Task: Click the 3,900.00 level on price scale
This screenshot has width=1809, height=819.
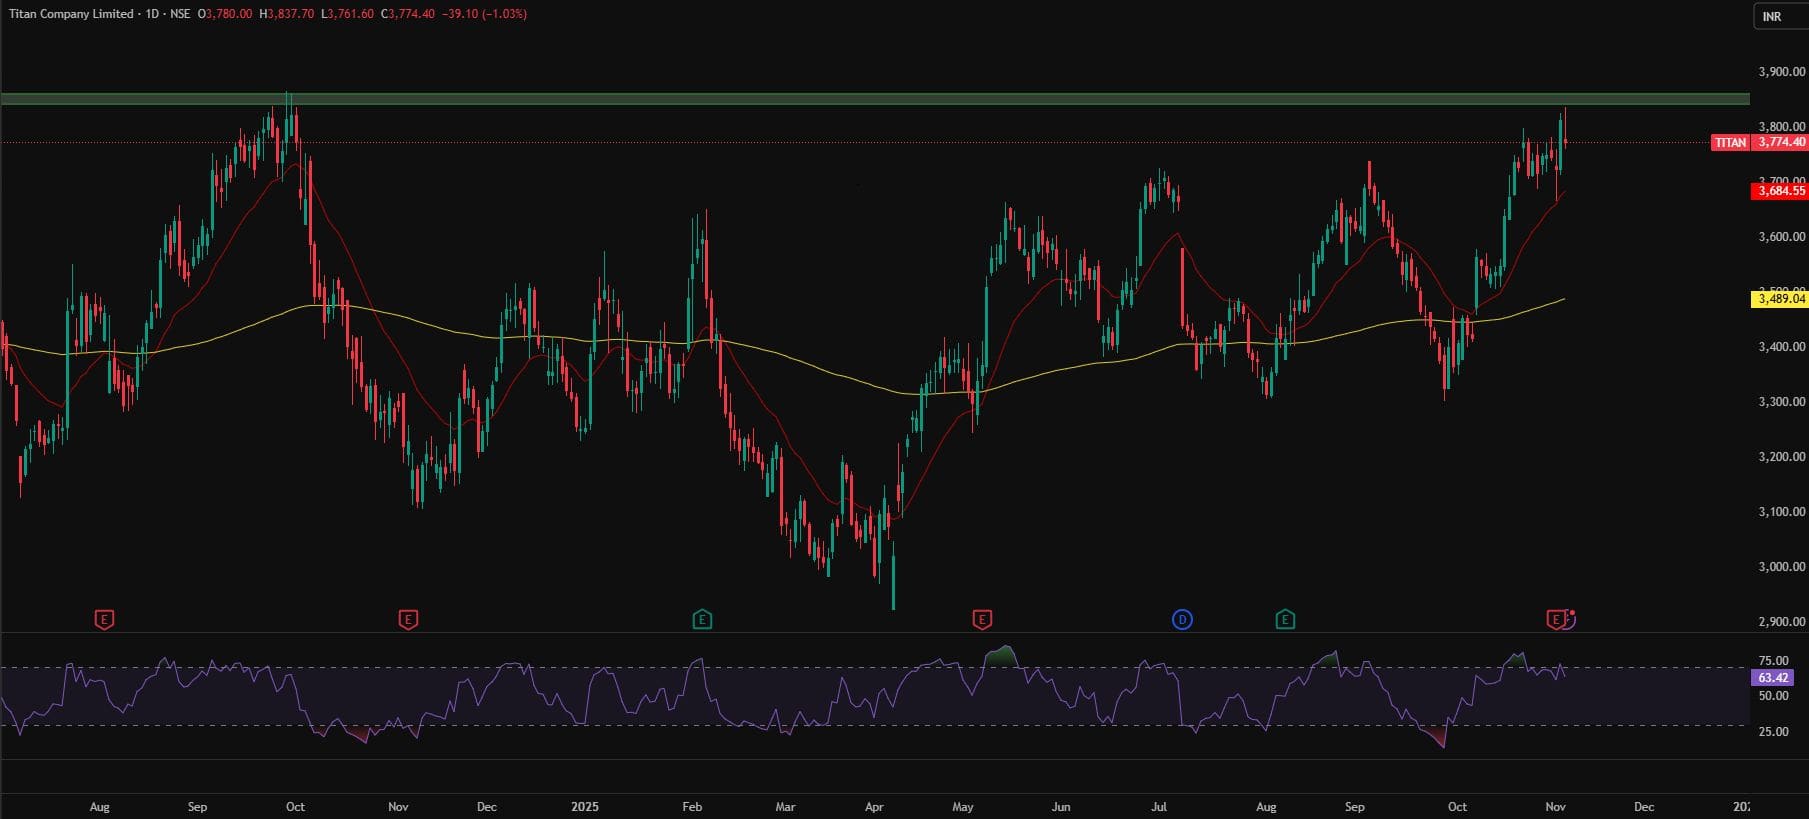Action: tap(1781, 72)
